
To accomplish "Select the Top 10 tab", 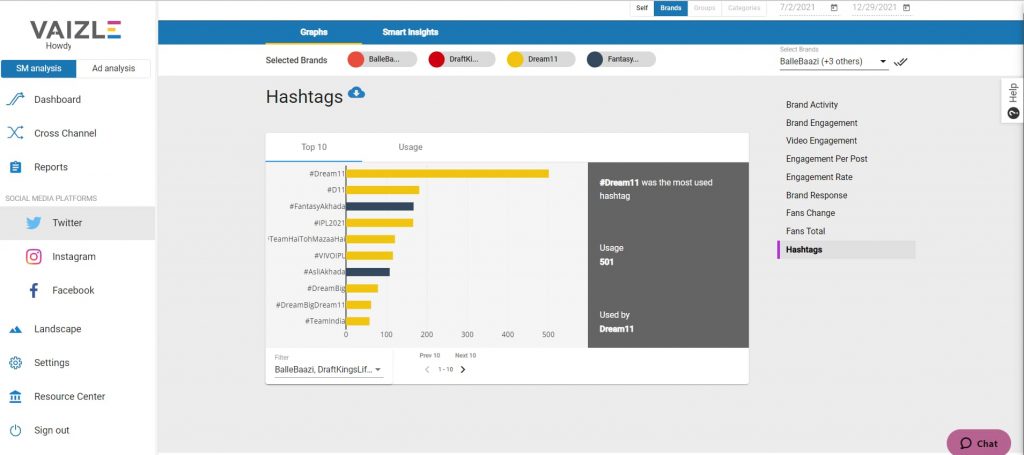I will coord(313,147).
